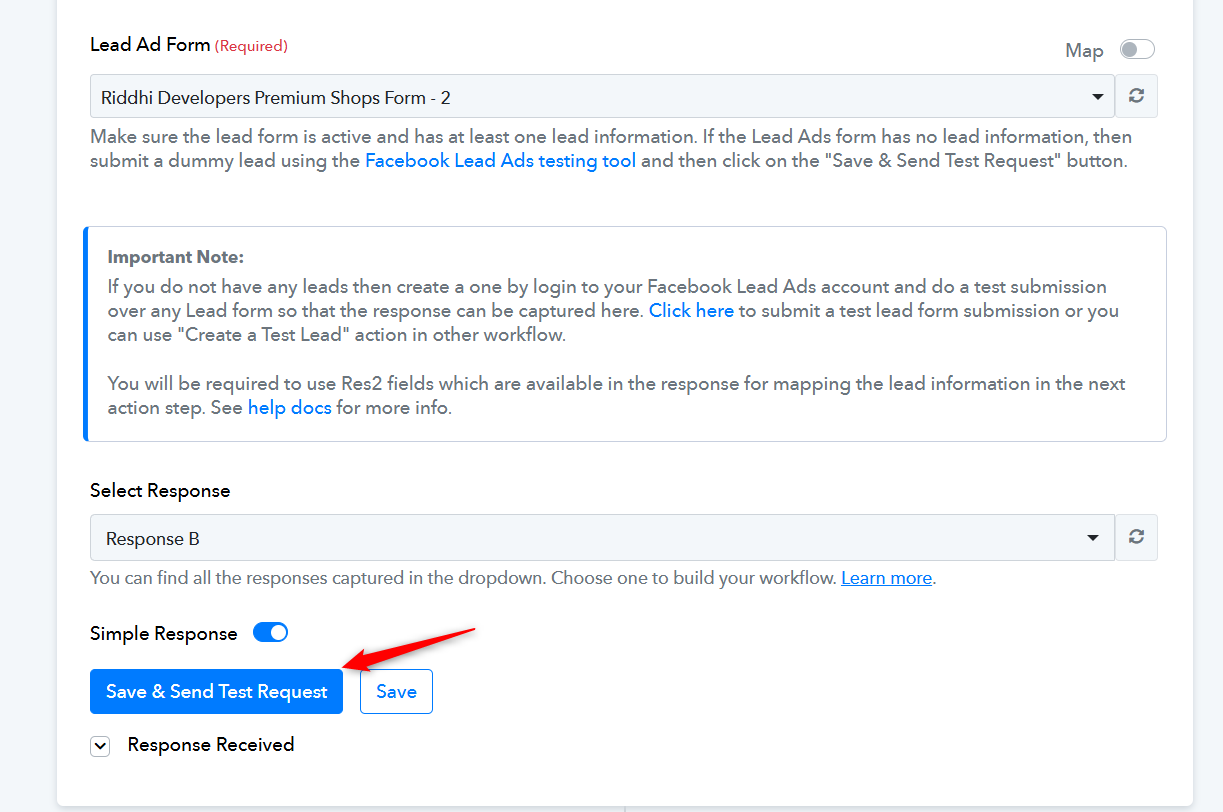Open the Learn more link
Image resolution: width=1223 pixels, height=812 pixels.
(886, 578)
